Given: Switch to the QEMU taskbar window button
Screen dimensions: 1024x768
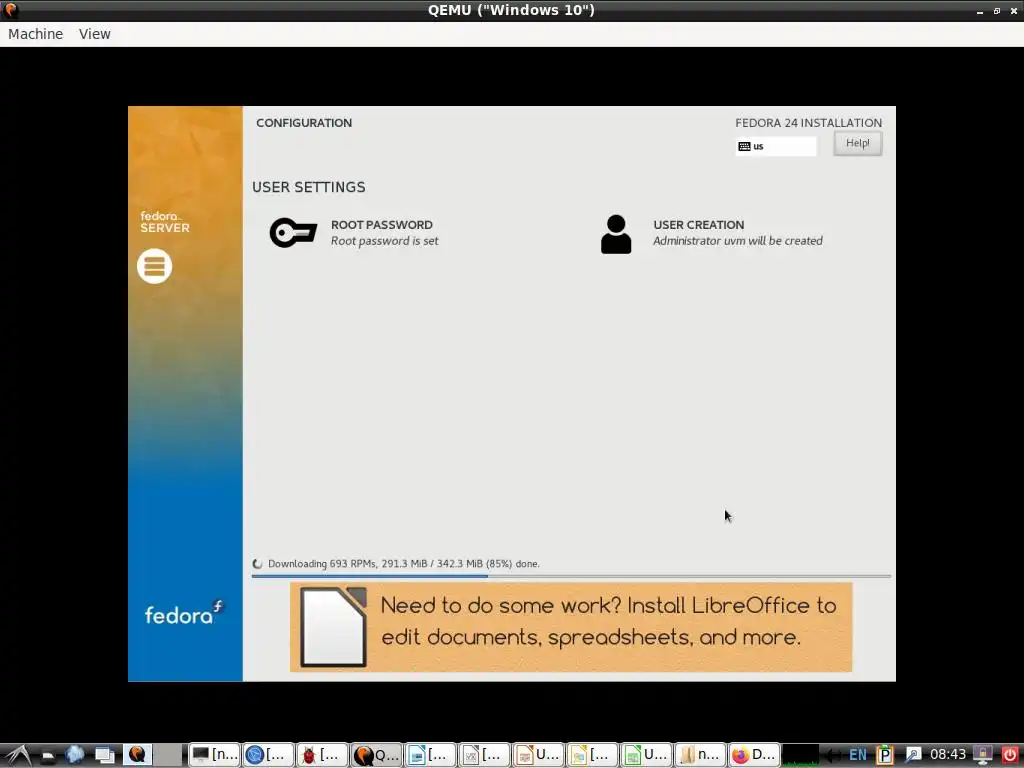Looking at the screenshot, I should 377,755.
